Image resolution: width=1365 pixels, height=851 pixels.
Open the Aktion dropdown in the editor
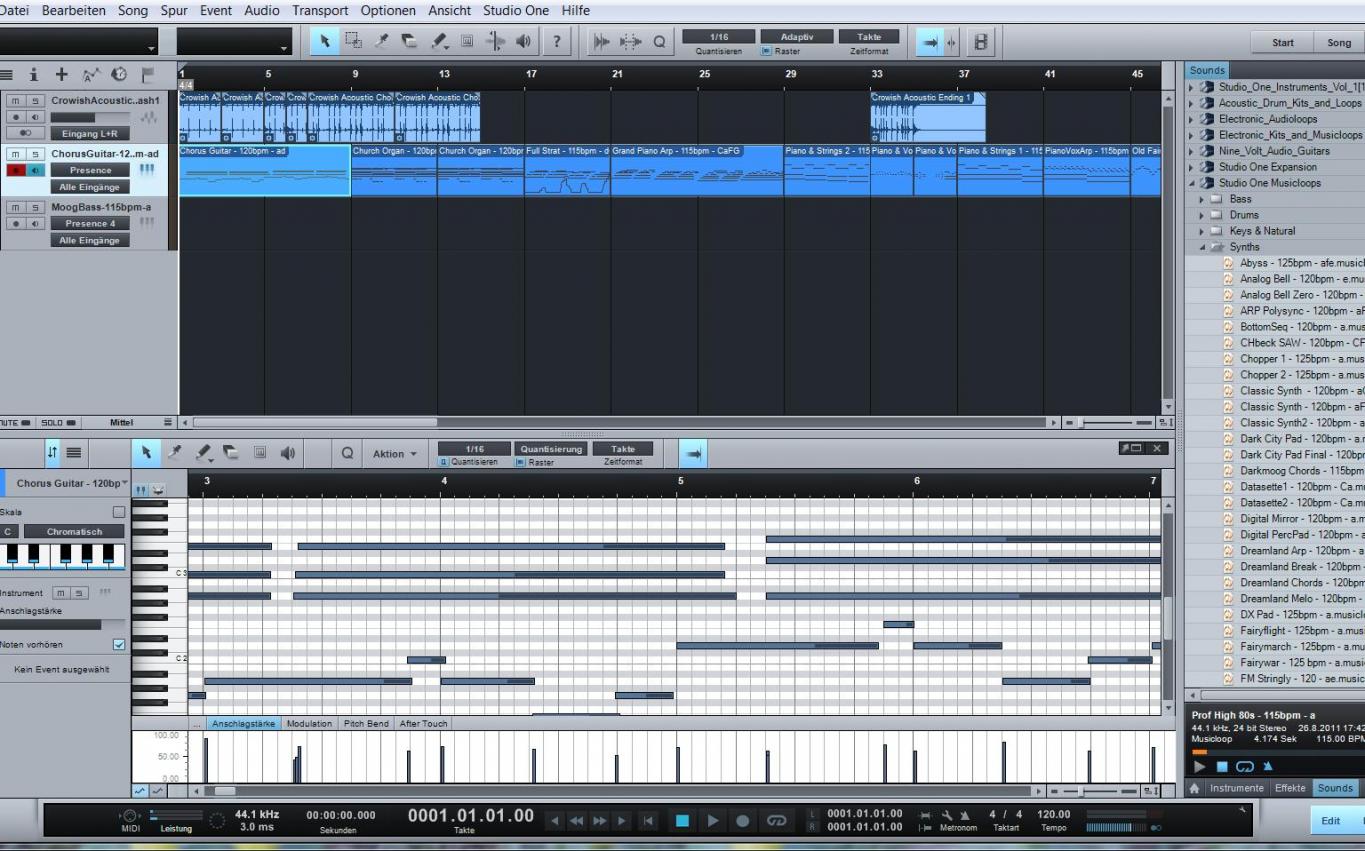394,453
